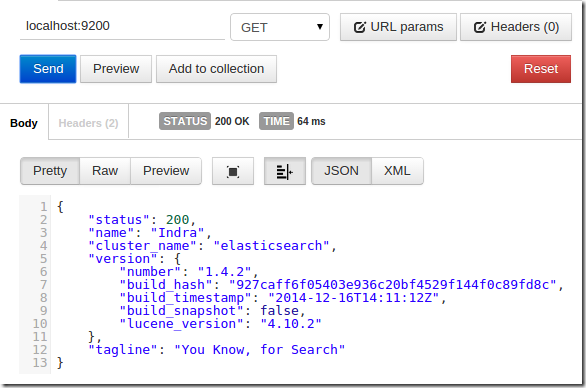This screenshot has height=388, width=586.
Task: Click line number 13 in gutter
Action: (x=40, y=363)
